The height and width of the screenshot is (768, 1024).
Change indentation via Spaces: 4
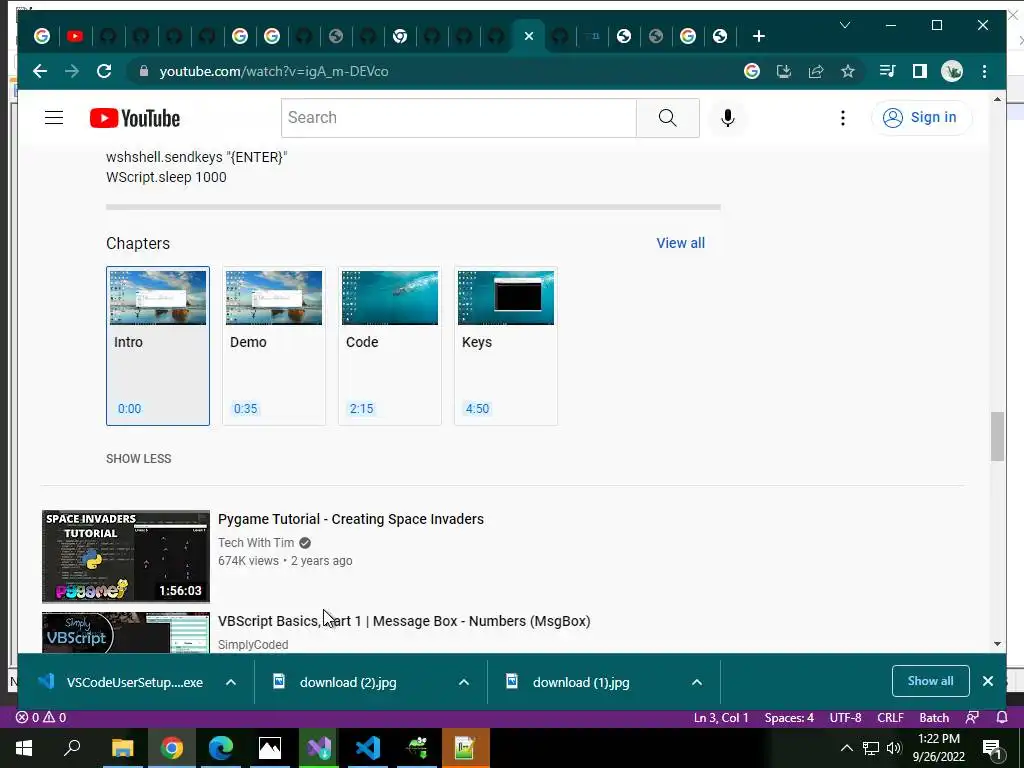tap(789, 718)
